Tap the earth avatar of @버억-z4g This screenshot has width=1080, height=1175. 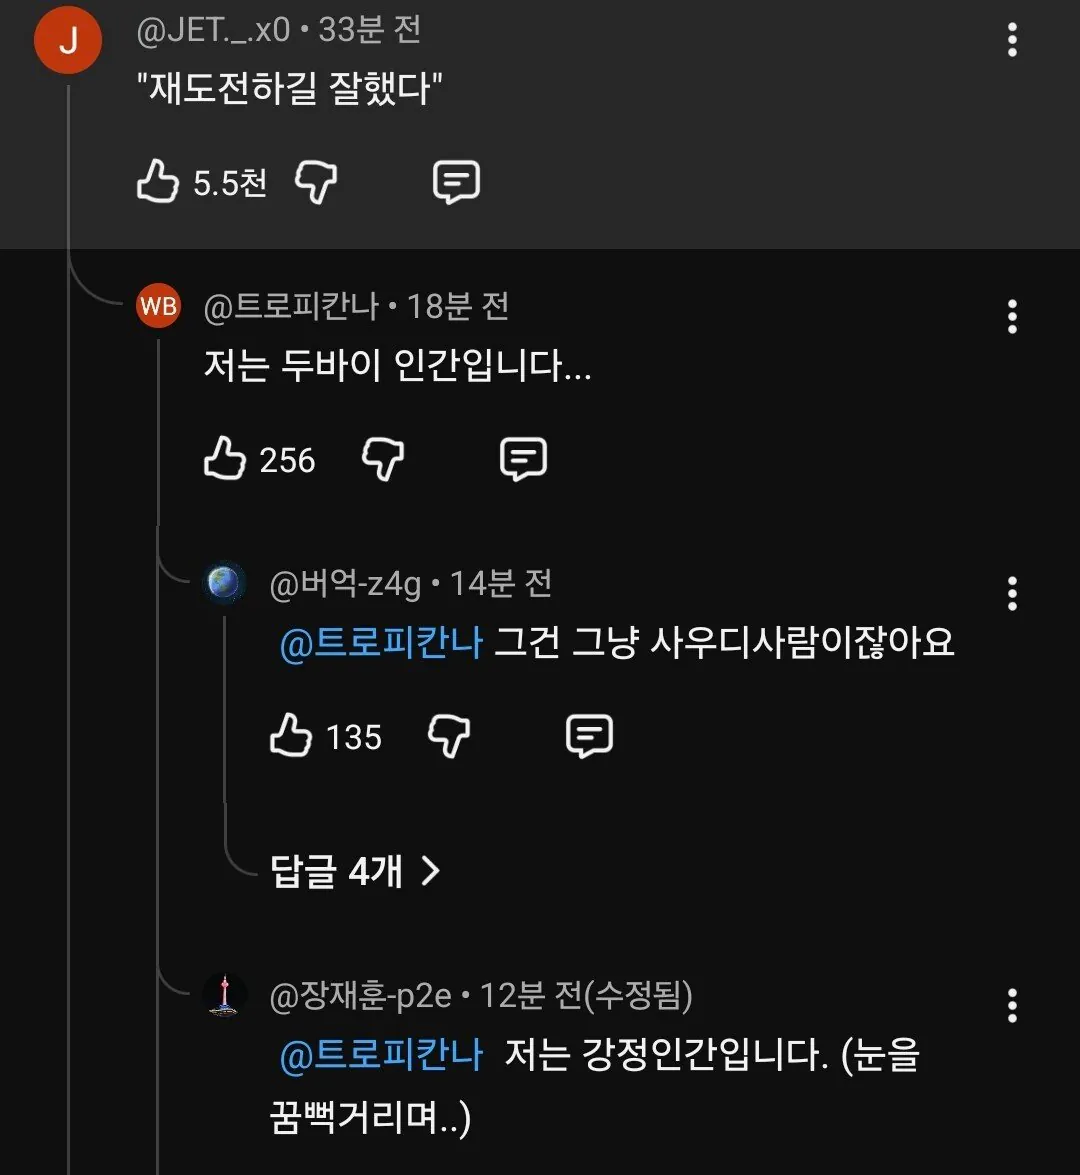pos(224,583)
